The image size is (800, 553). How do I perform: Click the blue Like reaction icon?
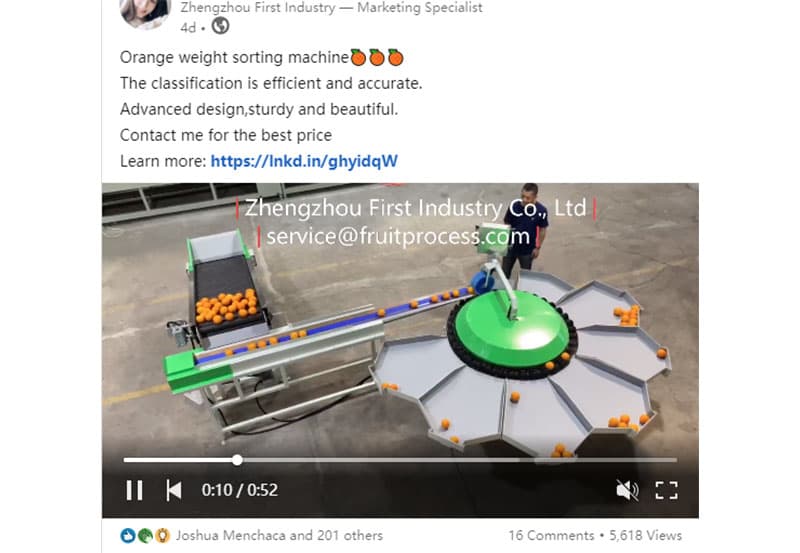pos(128,535)
